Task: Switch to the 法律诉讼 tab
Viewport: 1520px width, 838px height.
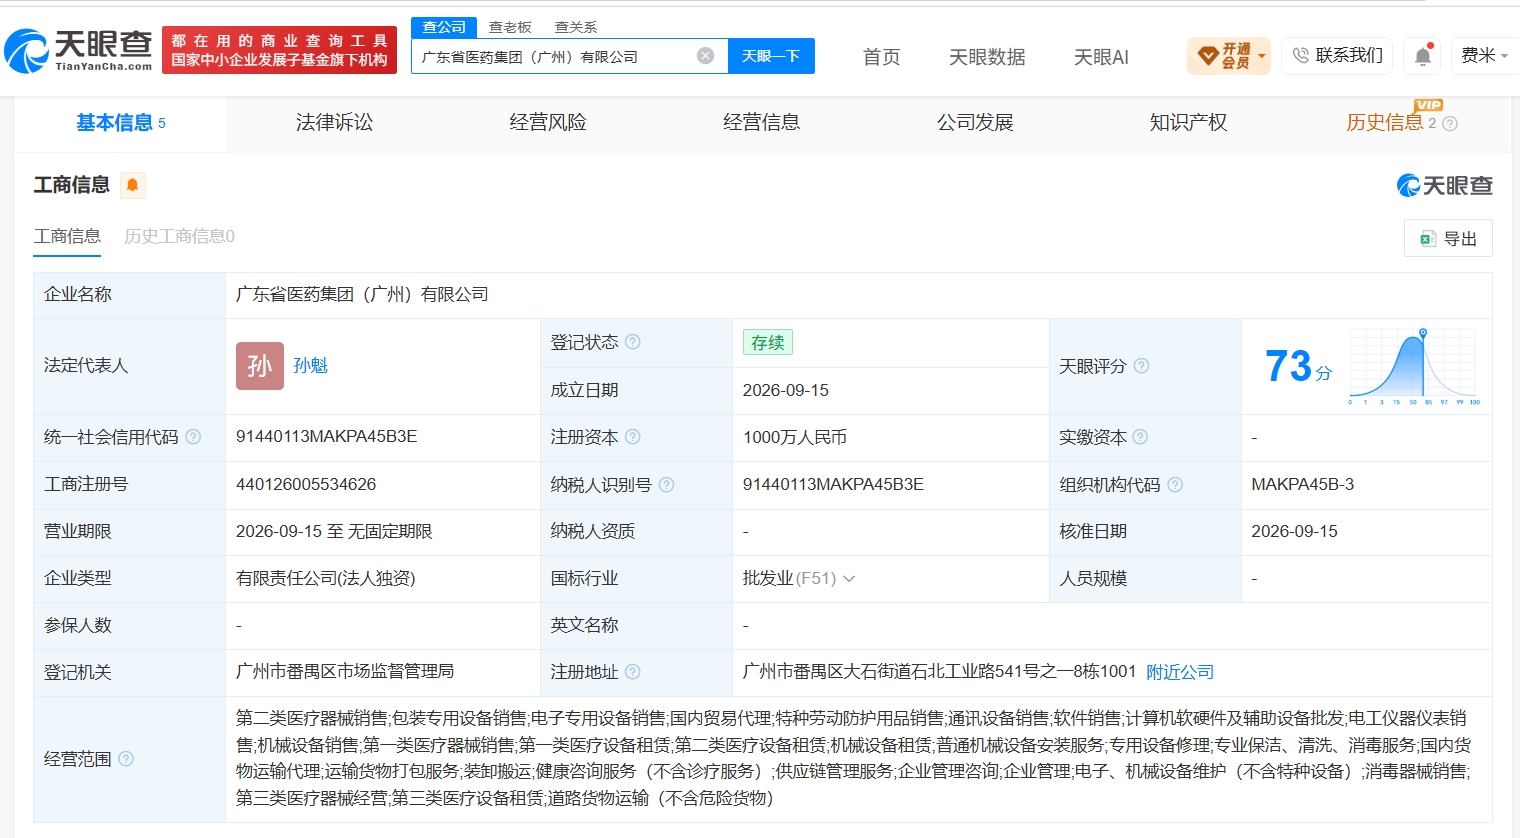Action: click(334, 123)
